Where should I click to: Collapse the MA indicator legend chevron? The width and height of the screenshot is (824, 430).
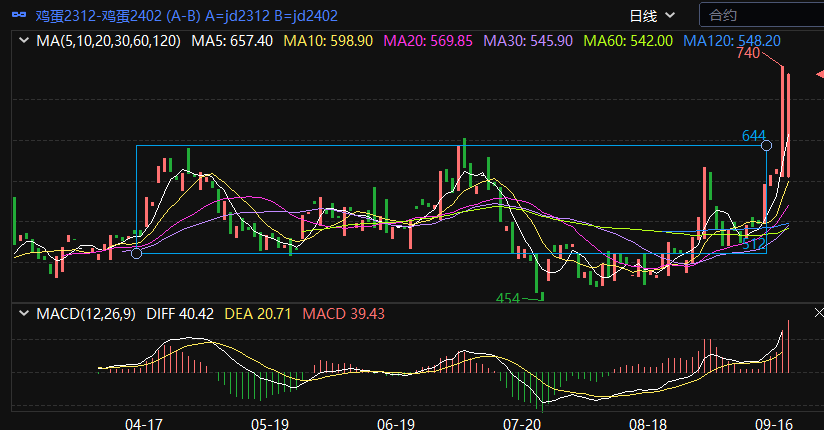pyautogui.click(x=24, y=41)
